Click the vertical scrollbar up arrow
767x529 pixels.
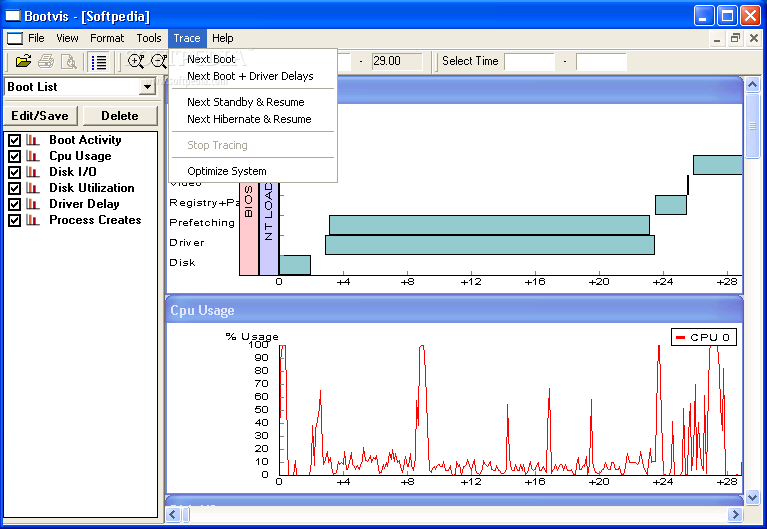coord(752,85)
